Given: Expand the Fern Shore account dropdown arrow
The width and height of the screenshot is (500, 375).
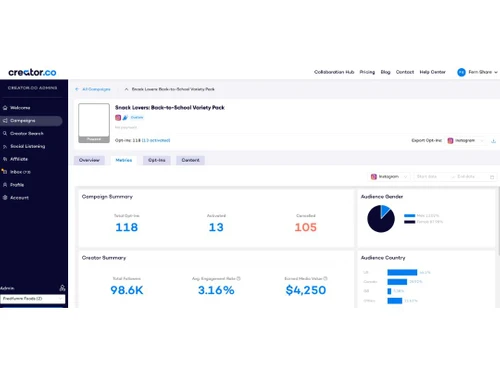Looking at the screenshot, I should click(496, 72).
